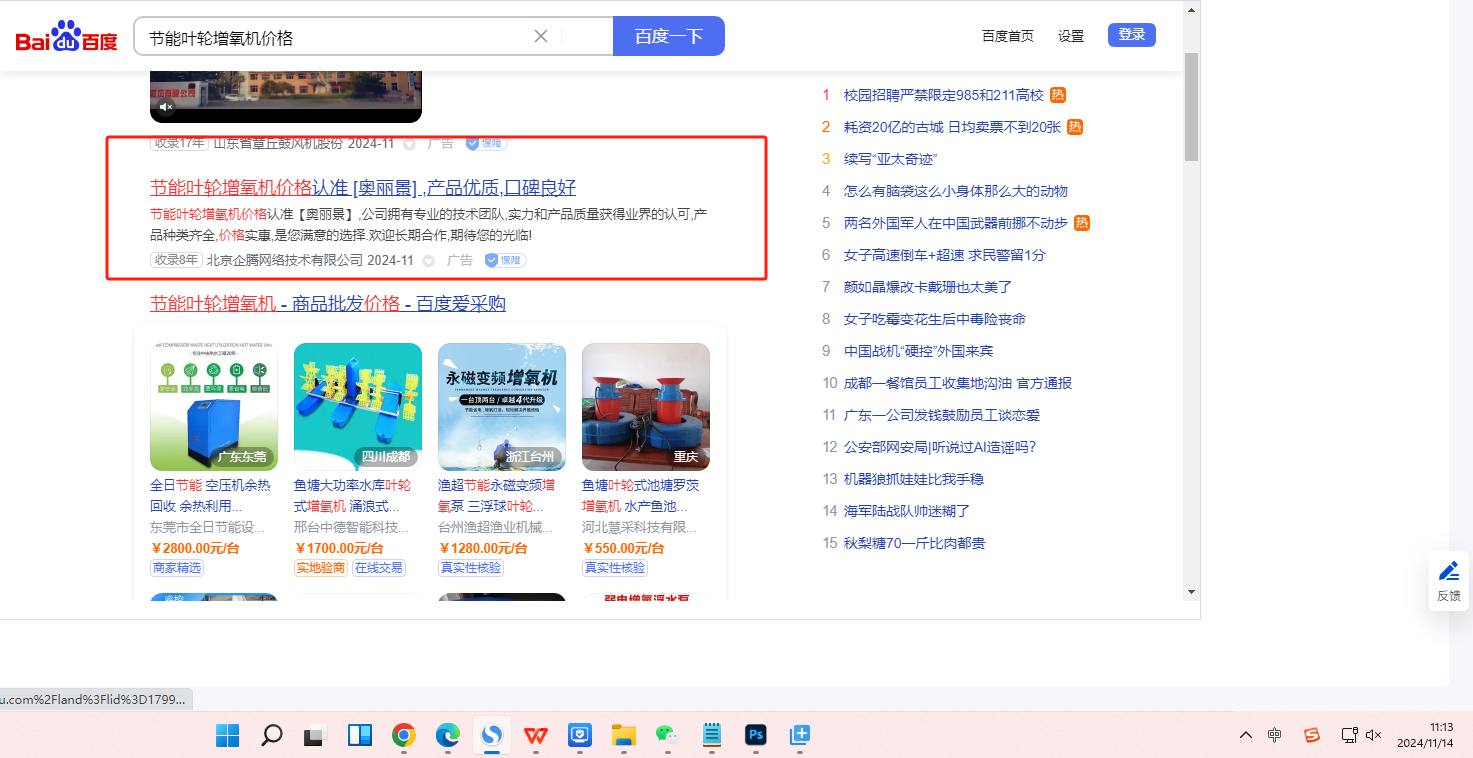Expand the dropdown arrow beside 北京企腾 ad date

pyautogui.click(x=428, y=261)
